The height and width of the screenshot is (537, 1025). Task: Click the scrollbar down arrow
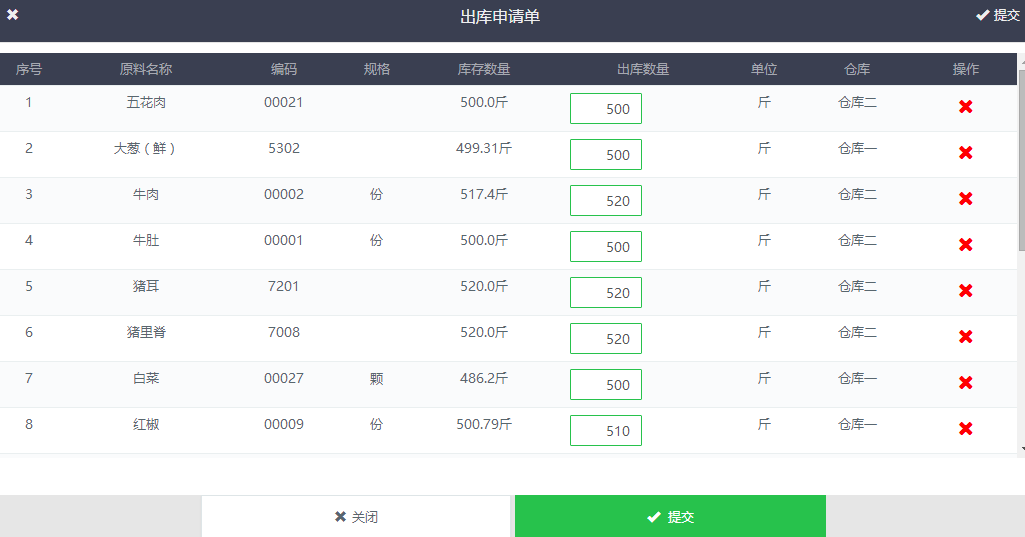(1020, 450)
